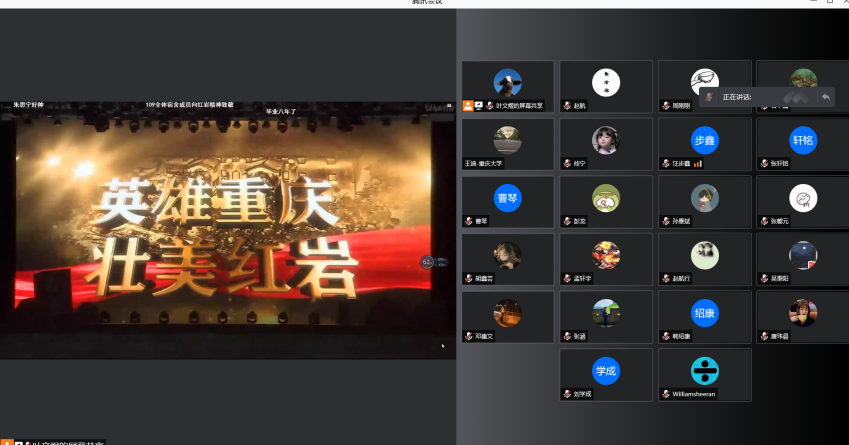Click the orange signal strength bars beside 任步鑫
The image size is (849, 445).
click(698, 163)
